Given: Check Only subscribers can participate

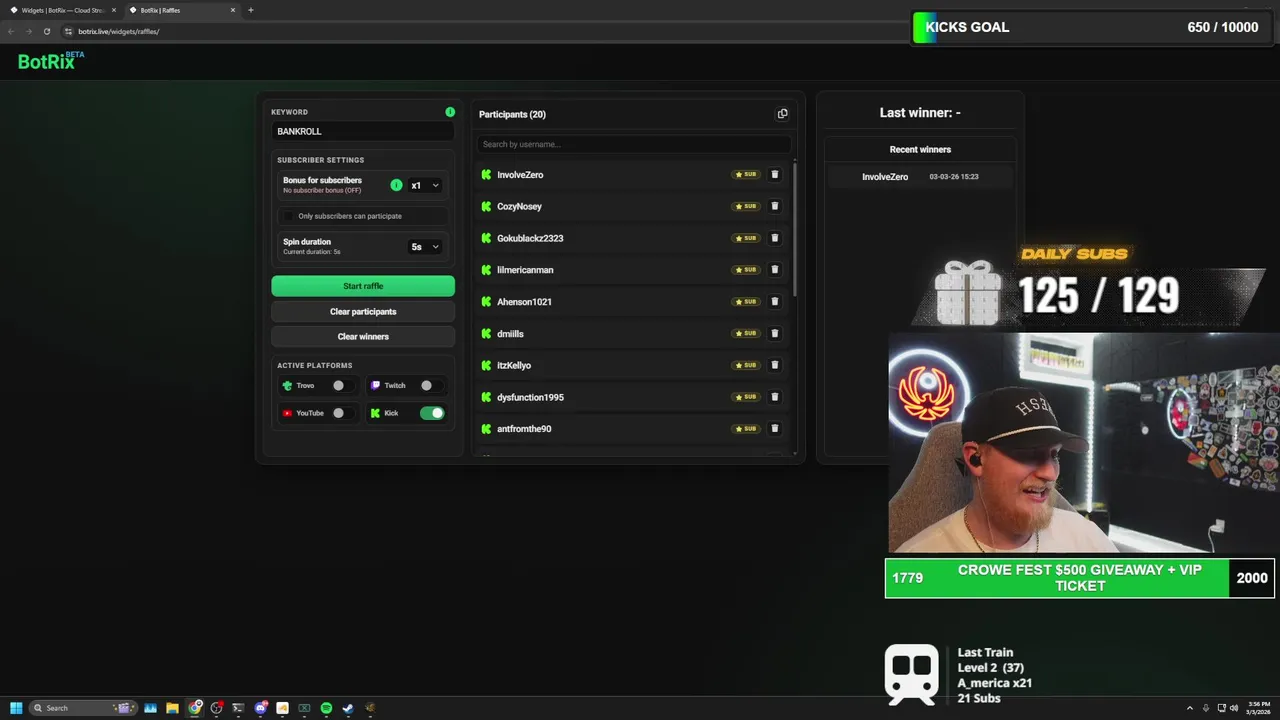Looking at the screenshot, I should [289, 216].
